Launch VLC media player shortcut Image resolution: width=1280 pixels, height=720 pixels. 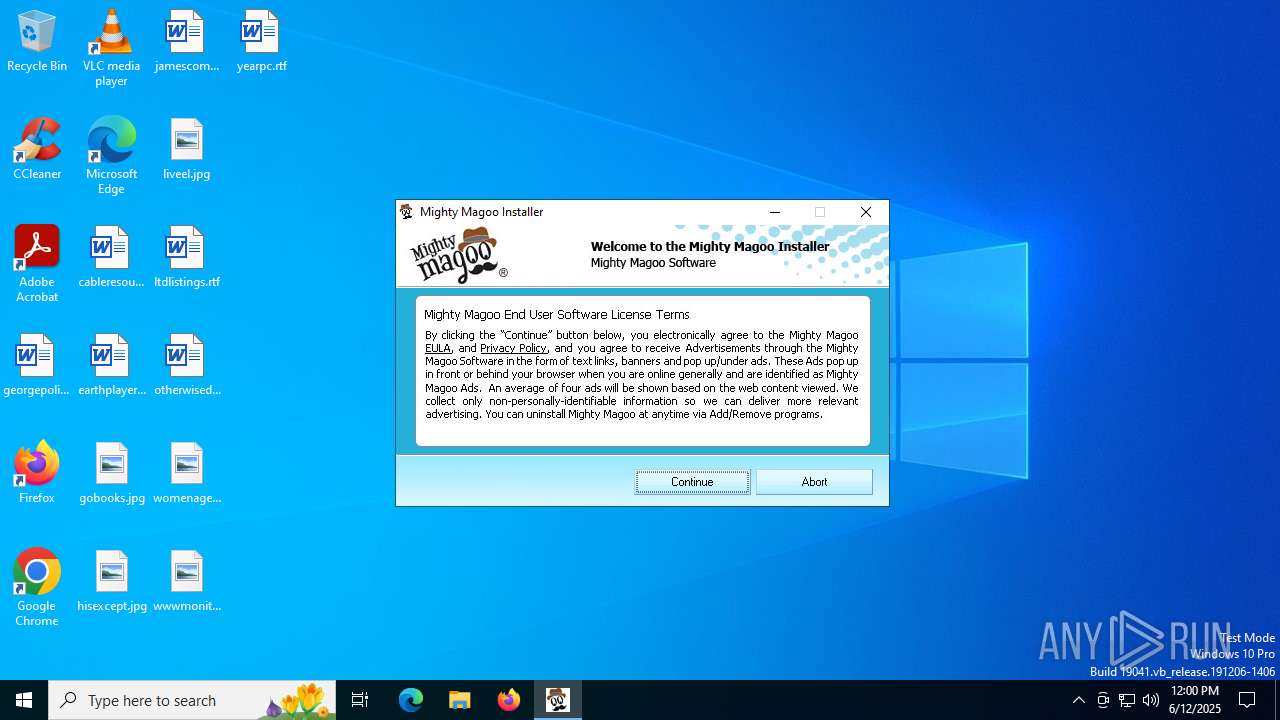[x=111, y=48]
